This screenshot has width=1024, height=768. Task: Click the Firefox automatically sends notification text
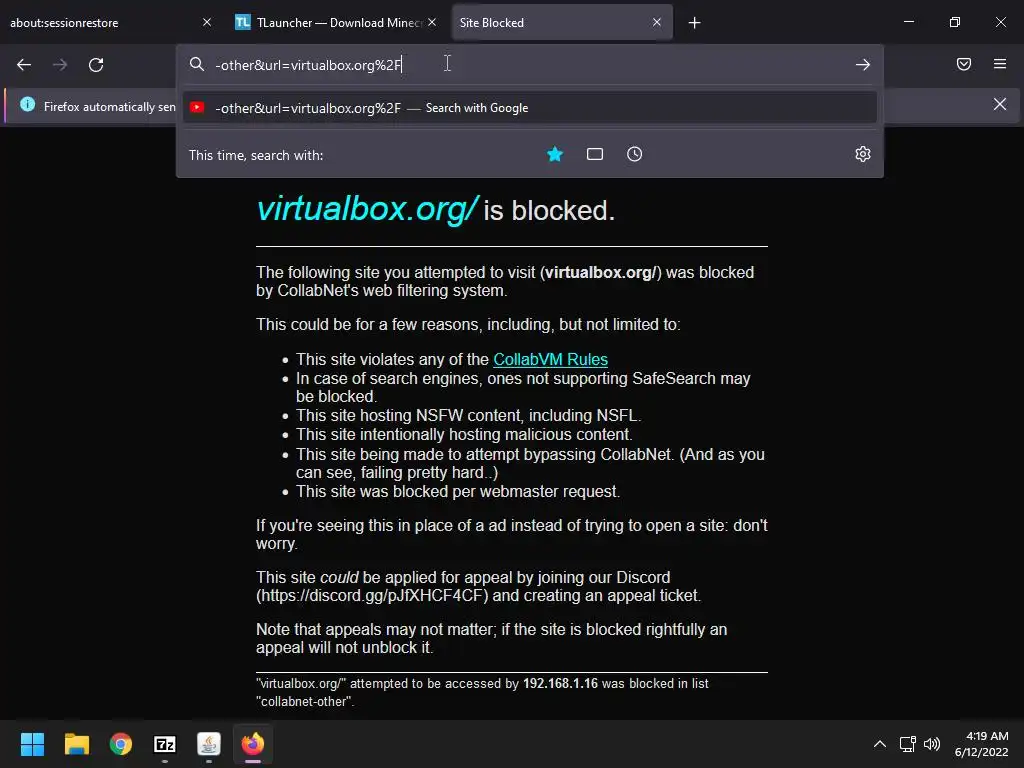tap(110, 106)
